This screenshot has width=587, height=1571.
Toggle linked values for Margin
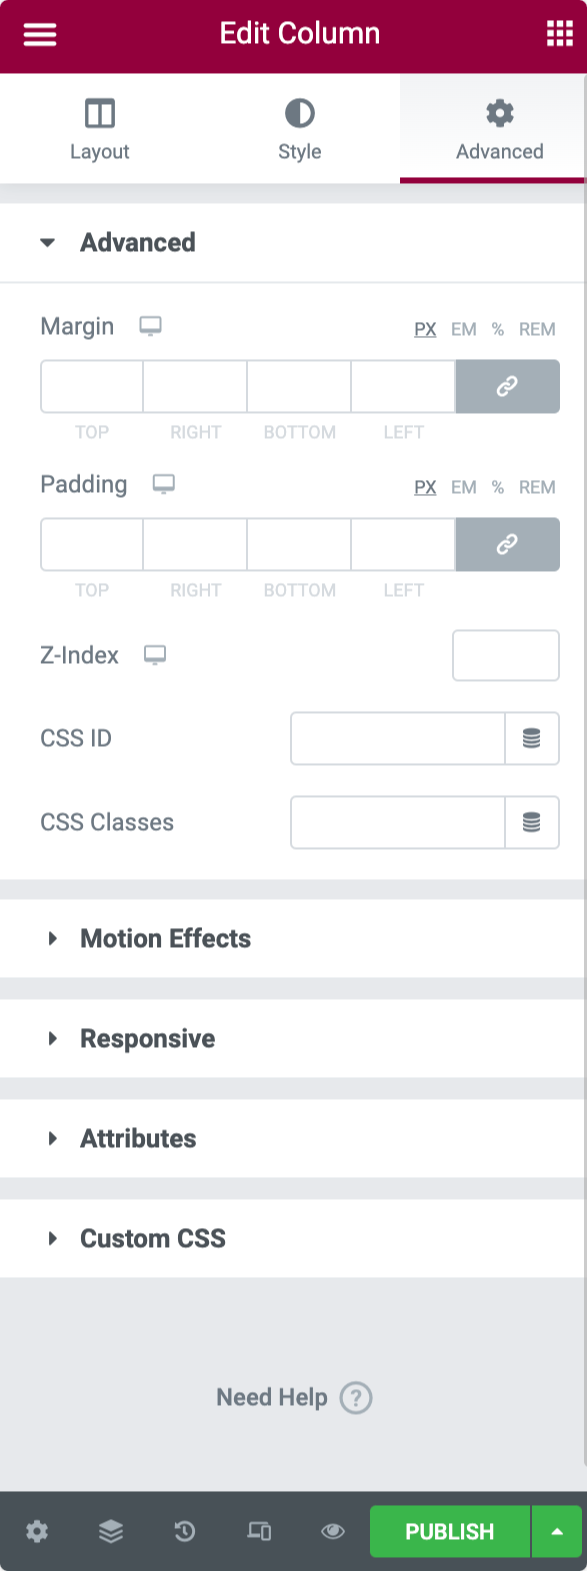(507, 386)
